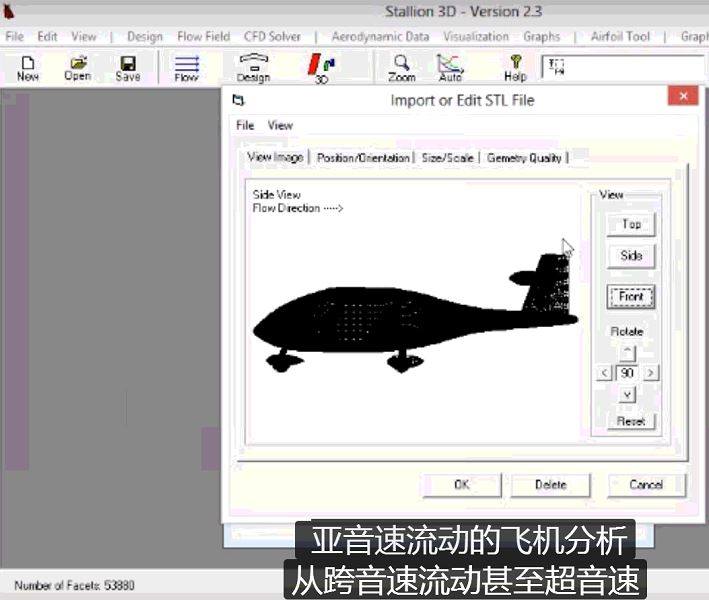Rotate model left with the left arrow
The height and width of the screenshot is (600, 709).
[604, 373]
